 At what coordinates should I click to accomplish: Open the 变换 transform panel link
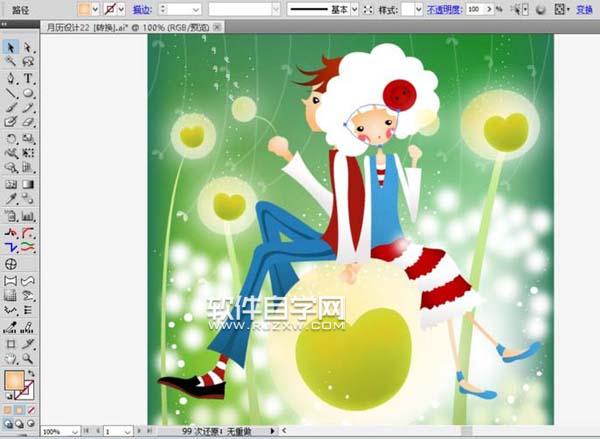(584, 10)
